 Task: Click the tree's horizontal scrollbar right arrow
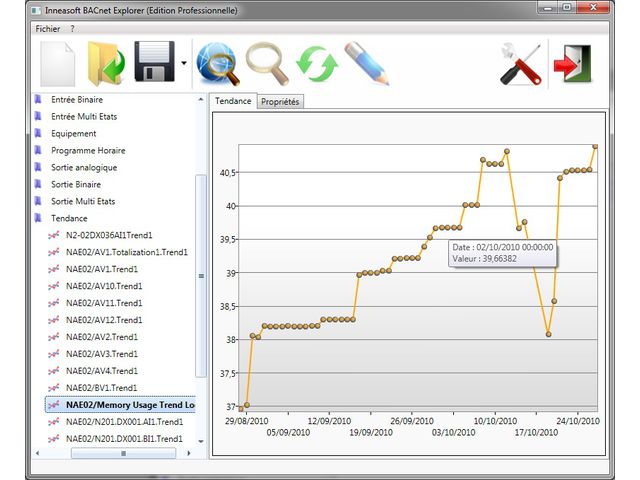pos(189,453)
